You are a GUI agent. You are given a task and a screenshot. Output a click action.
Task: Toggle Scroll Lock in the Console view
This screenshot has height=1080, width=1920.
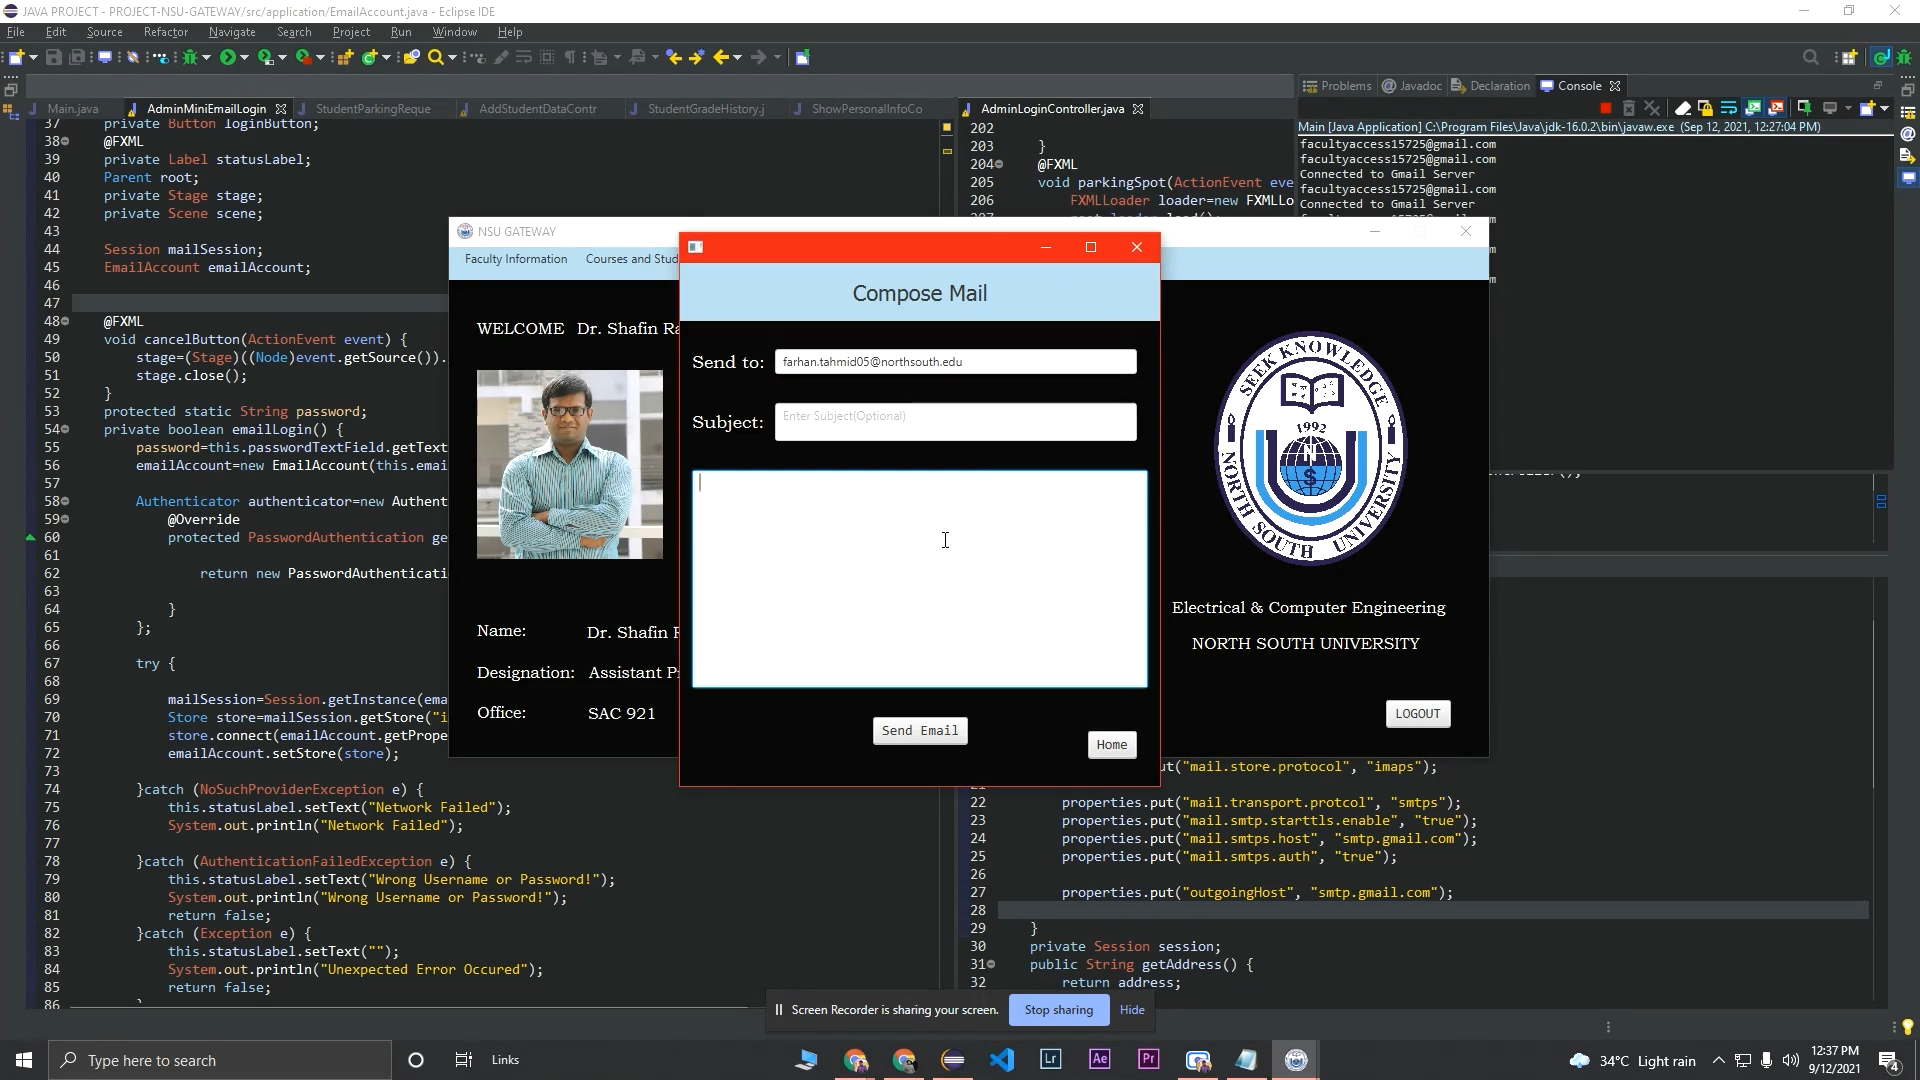pyautogui.click(x=1706, y=107)
